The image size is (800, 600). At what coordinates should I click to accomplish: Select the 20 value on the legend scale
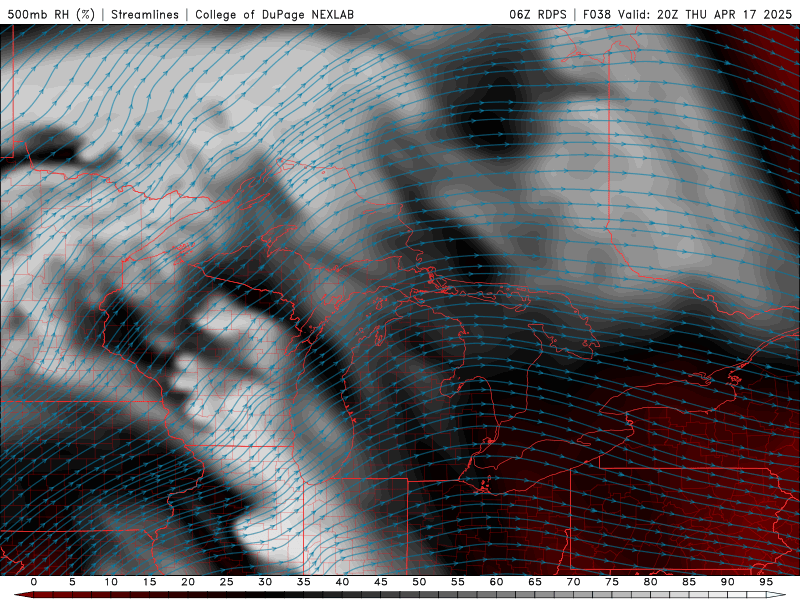(x=188, y=582)
